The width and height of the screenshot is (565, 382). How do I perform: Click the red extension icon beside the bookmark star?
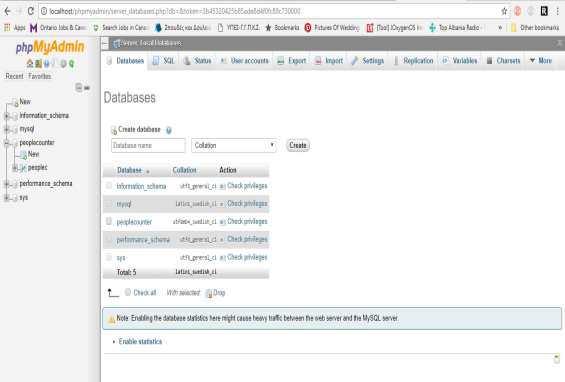518,11
